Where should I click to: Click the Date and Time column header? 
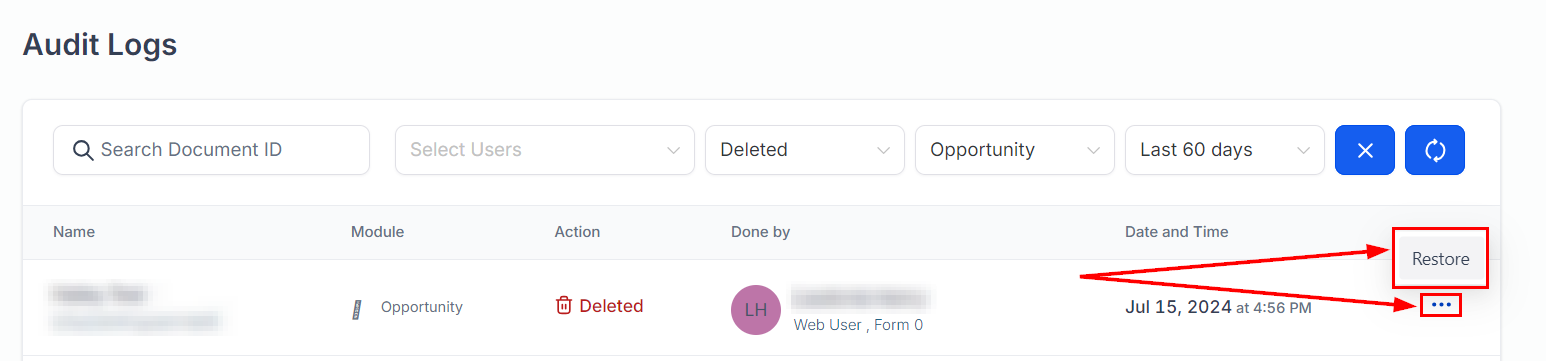[x=1177, y=232]
